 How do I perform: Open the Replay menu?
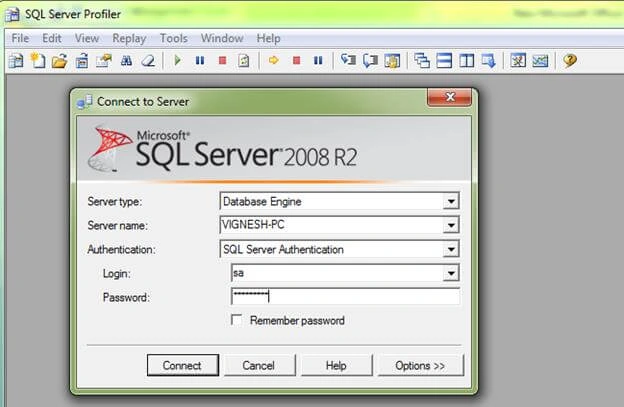pos(129,39)
